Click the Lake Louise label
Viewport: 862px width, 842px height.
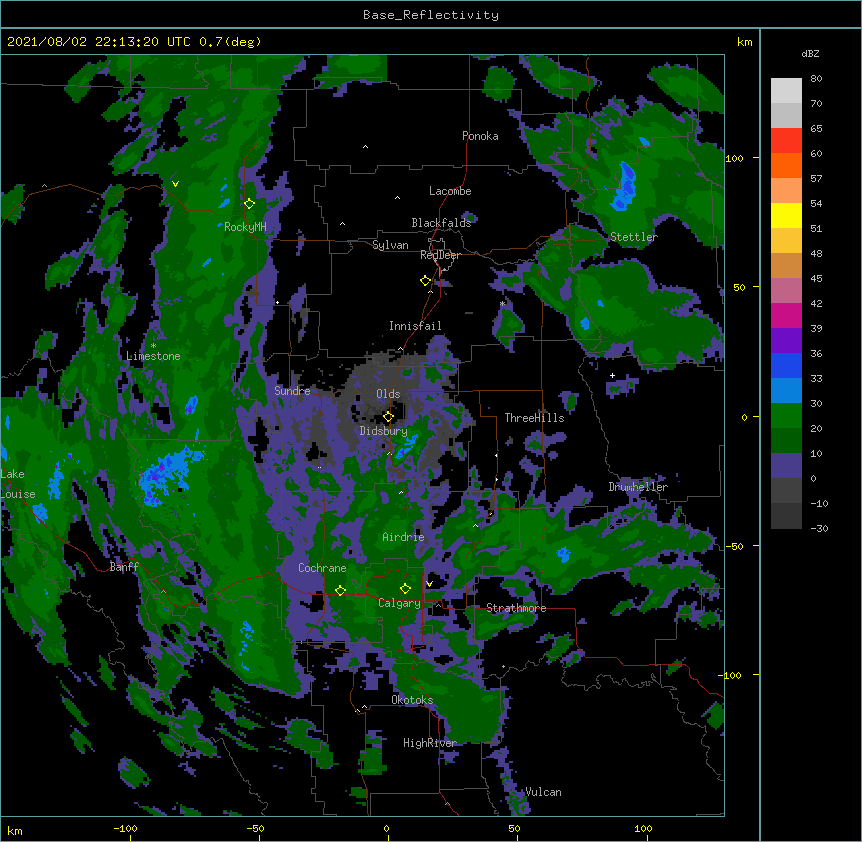18,484
